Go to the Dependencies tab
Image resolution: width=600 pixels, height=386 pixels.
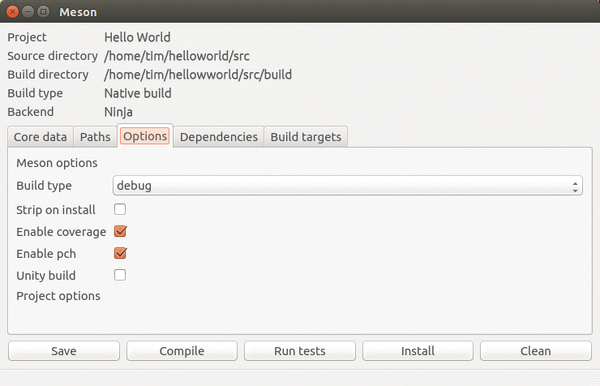pos(218,137)
